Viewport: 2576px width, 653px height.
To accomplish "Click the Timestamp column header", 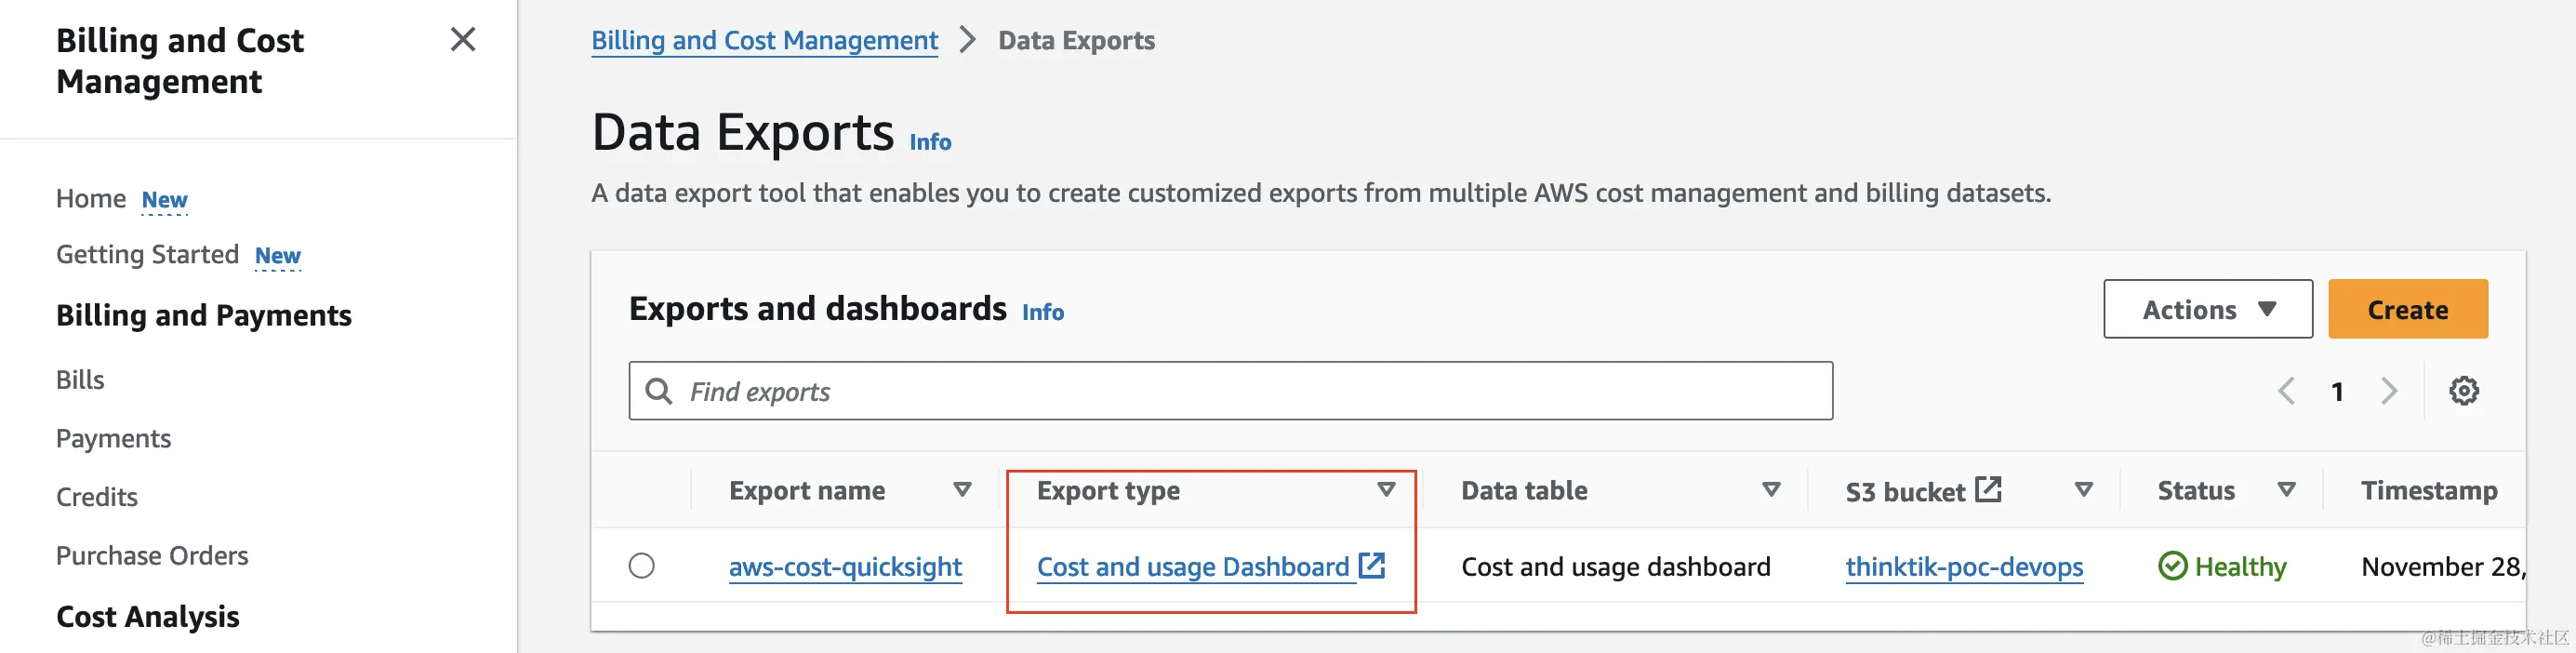I will (x=2429, y=490).
